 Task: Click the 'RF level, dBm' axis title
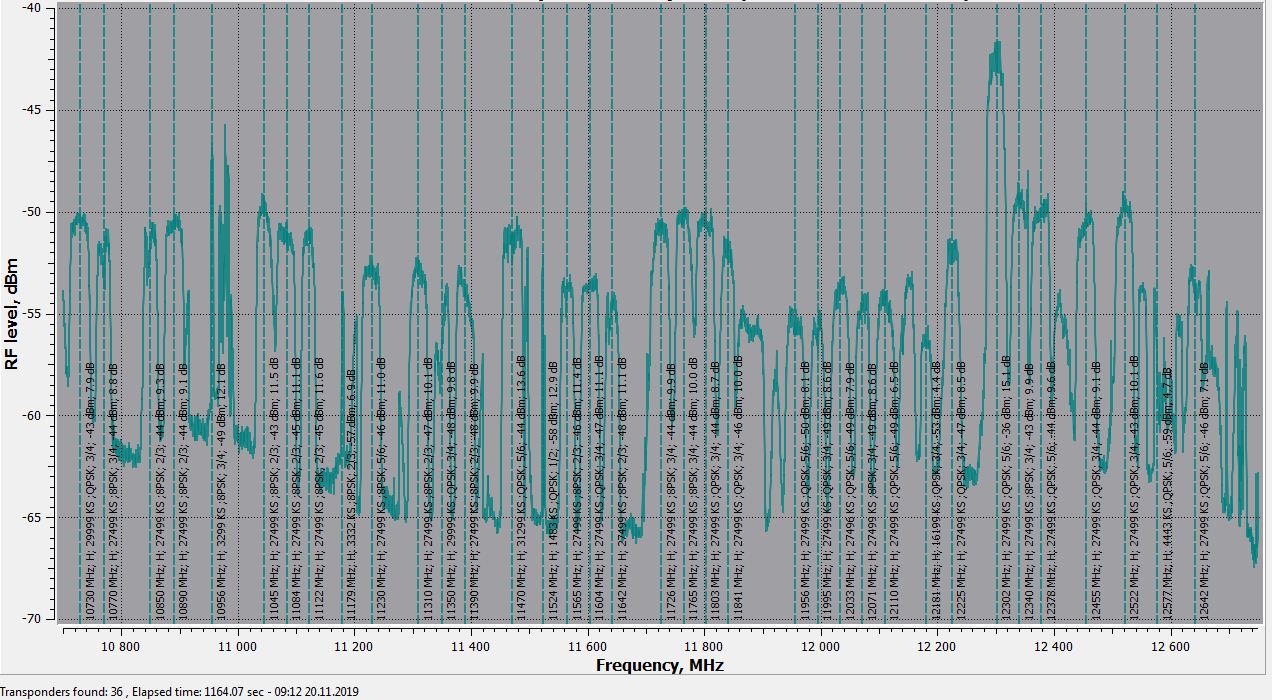12,313
